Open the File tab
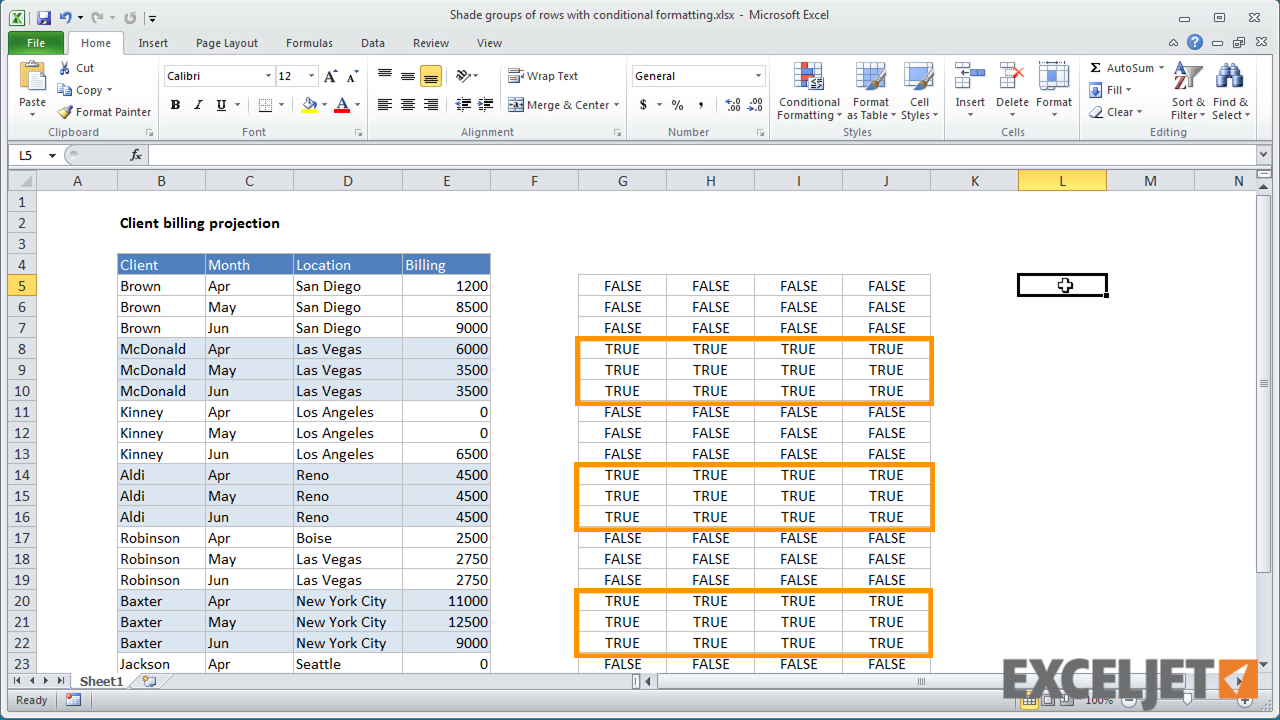 [36, 43]
